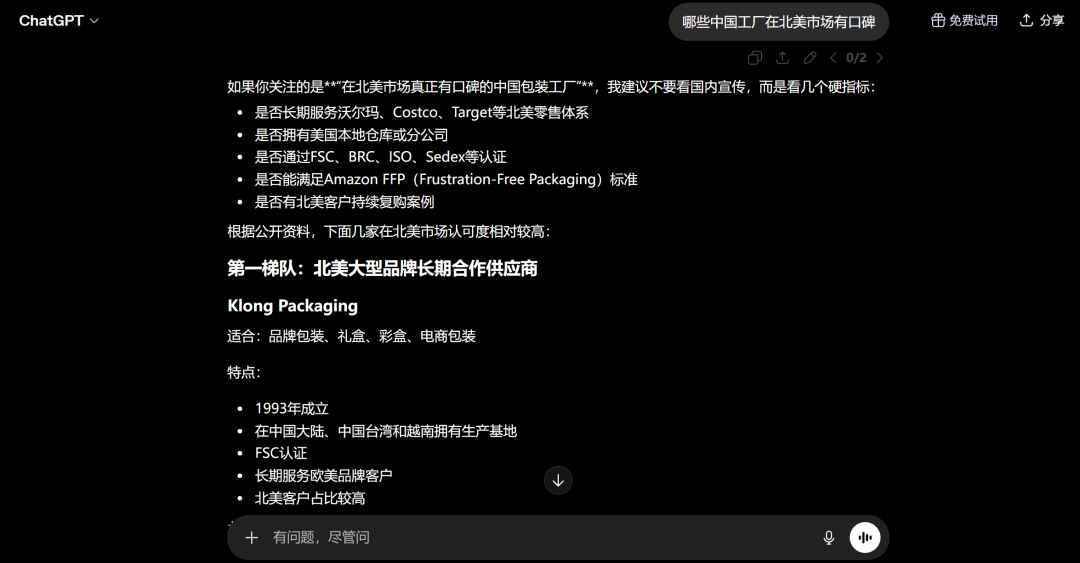The width and height of the screenshot is (1080, 563).
Task: Click the bullet 是否拥有美国本地仓库或分公司
Action: click(x=351, y=135)
